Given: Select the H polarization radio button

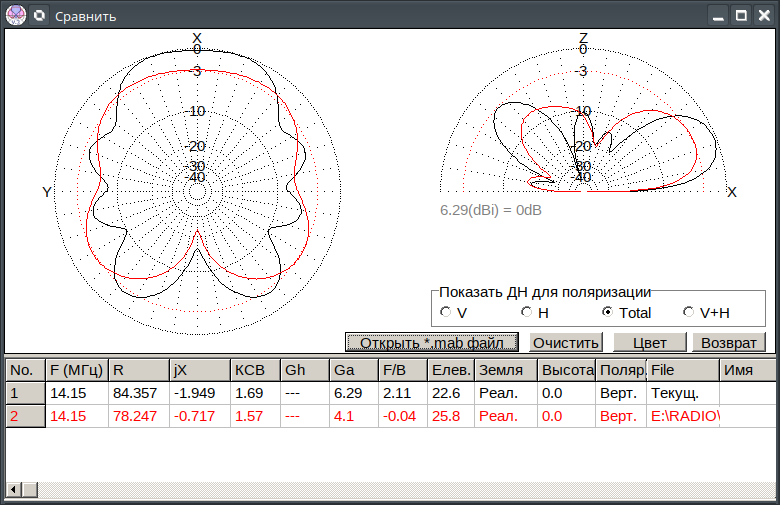Looking at the screenshot, I should click(527, 312).
